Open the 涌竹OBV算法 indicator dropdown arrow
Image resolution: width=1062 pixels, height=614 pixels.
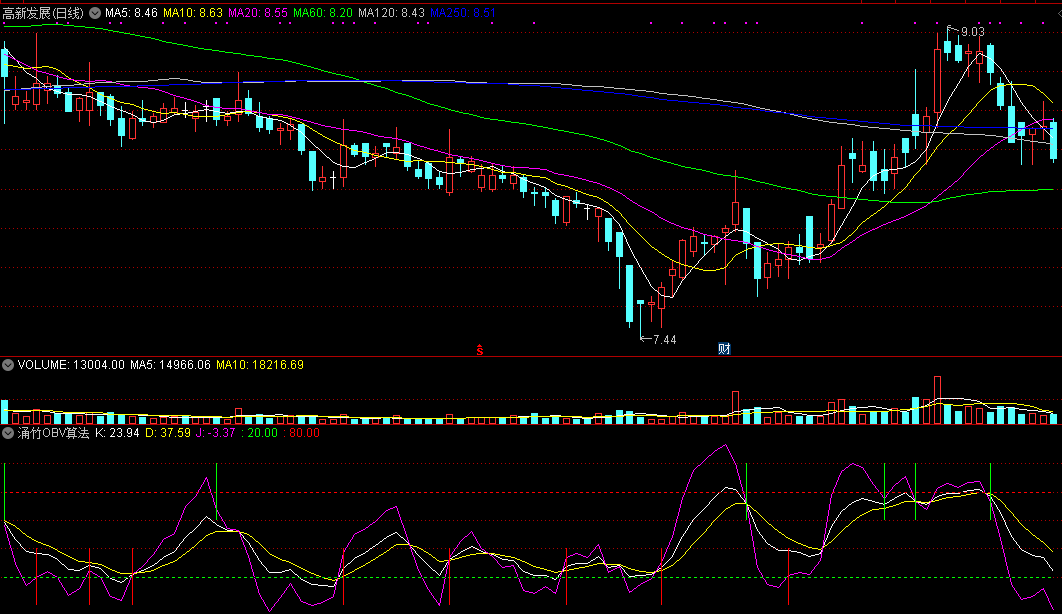tap(8, 433)
